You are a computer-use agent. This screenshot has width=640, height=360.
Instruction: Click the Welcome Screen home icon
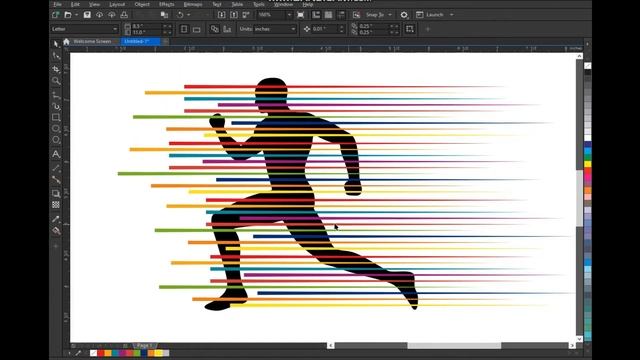[66, 41]
